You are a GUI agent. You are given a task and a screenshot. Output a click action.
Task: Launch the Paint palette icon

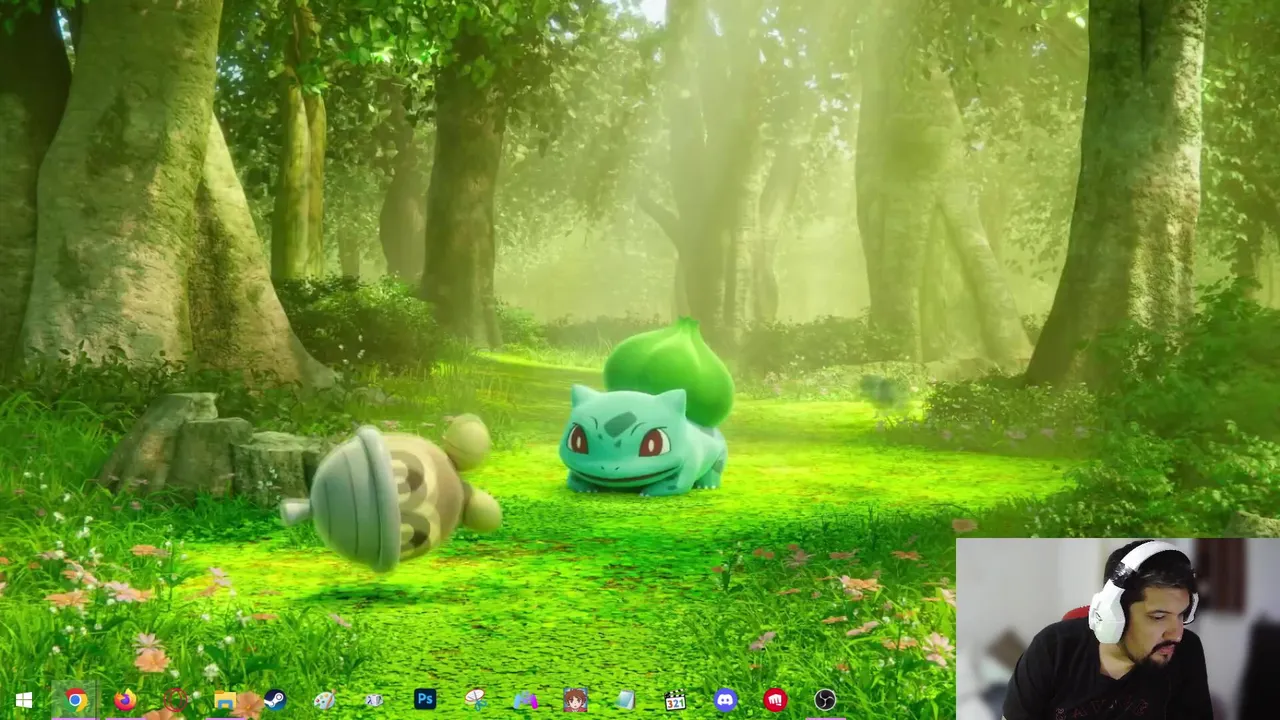pyautogui.click(x=325, y=700)
